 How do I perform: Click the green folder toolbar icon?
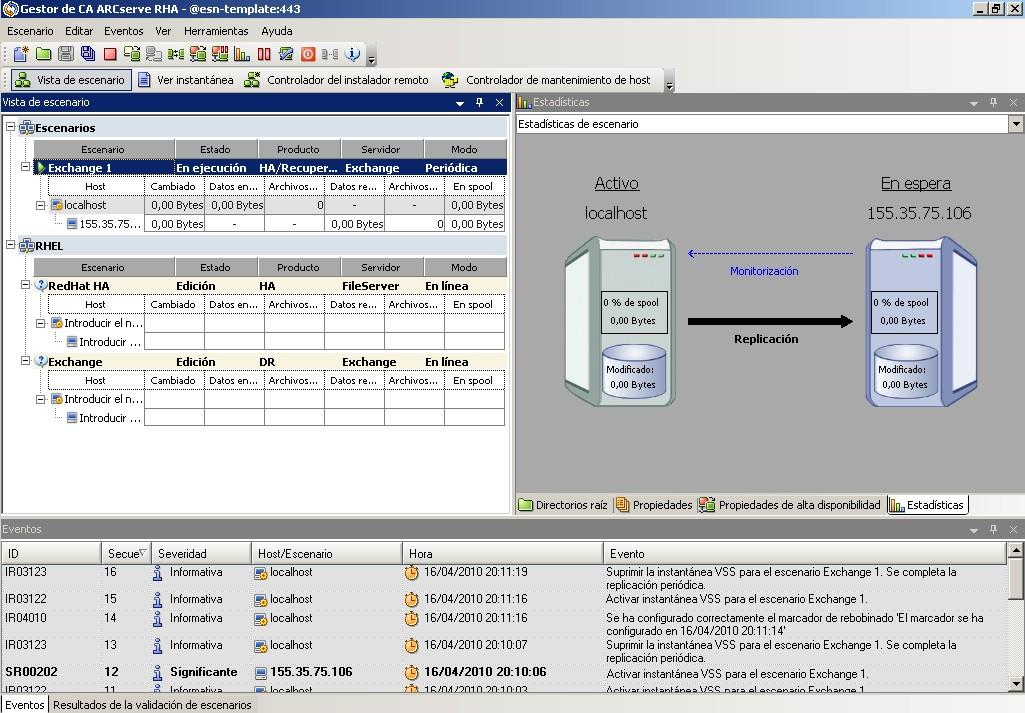click(43, 54)
